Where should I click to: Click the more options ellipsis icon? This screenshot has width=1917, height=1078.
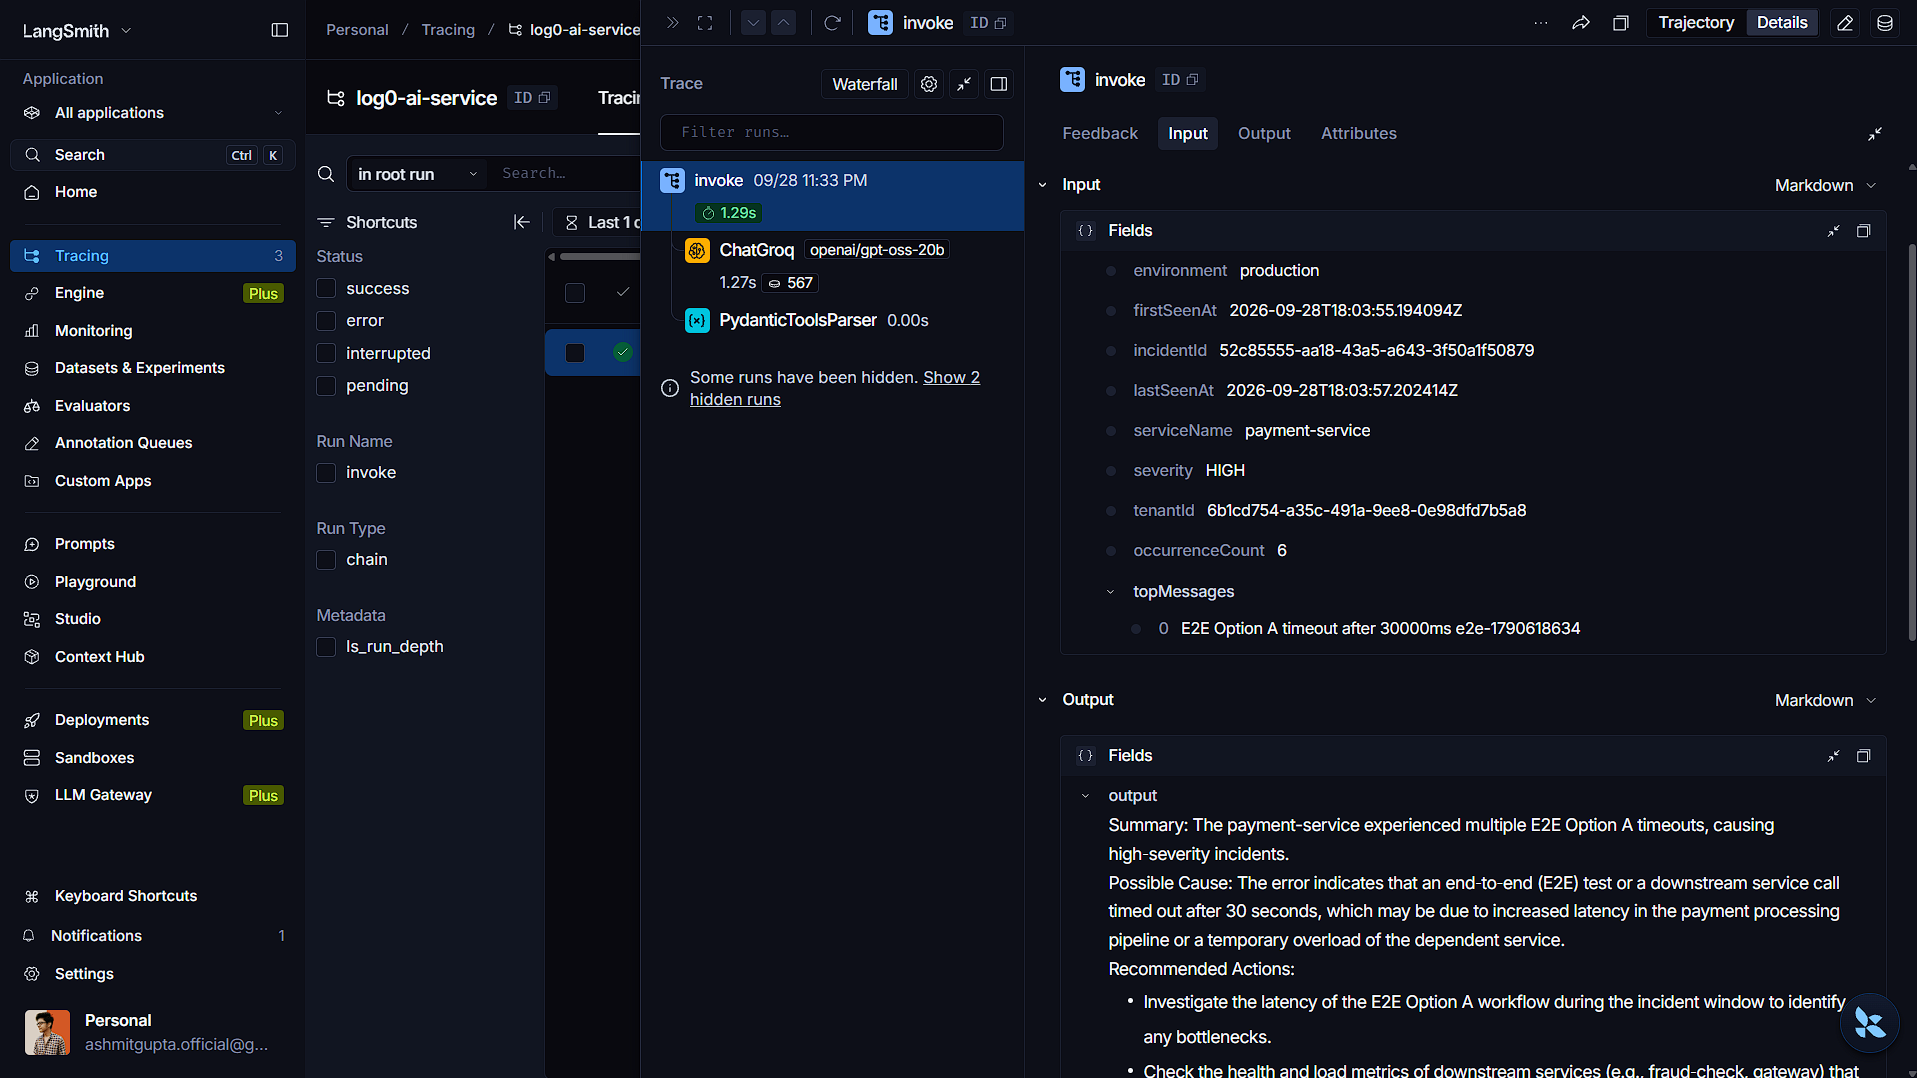pyautogui.click(x=1541, y=23)
